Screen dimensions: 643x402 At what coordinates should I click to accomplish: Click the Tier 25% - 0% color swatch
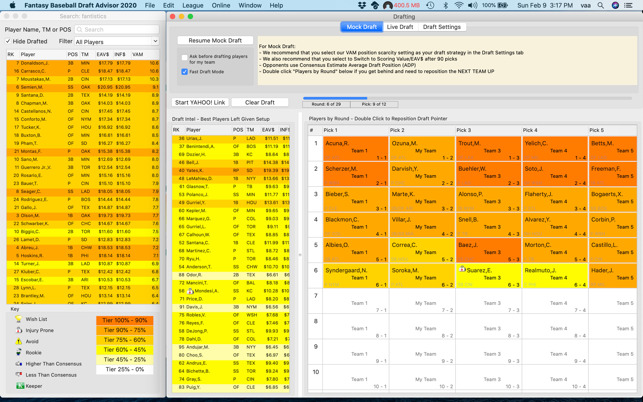125,370
